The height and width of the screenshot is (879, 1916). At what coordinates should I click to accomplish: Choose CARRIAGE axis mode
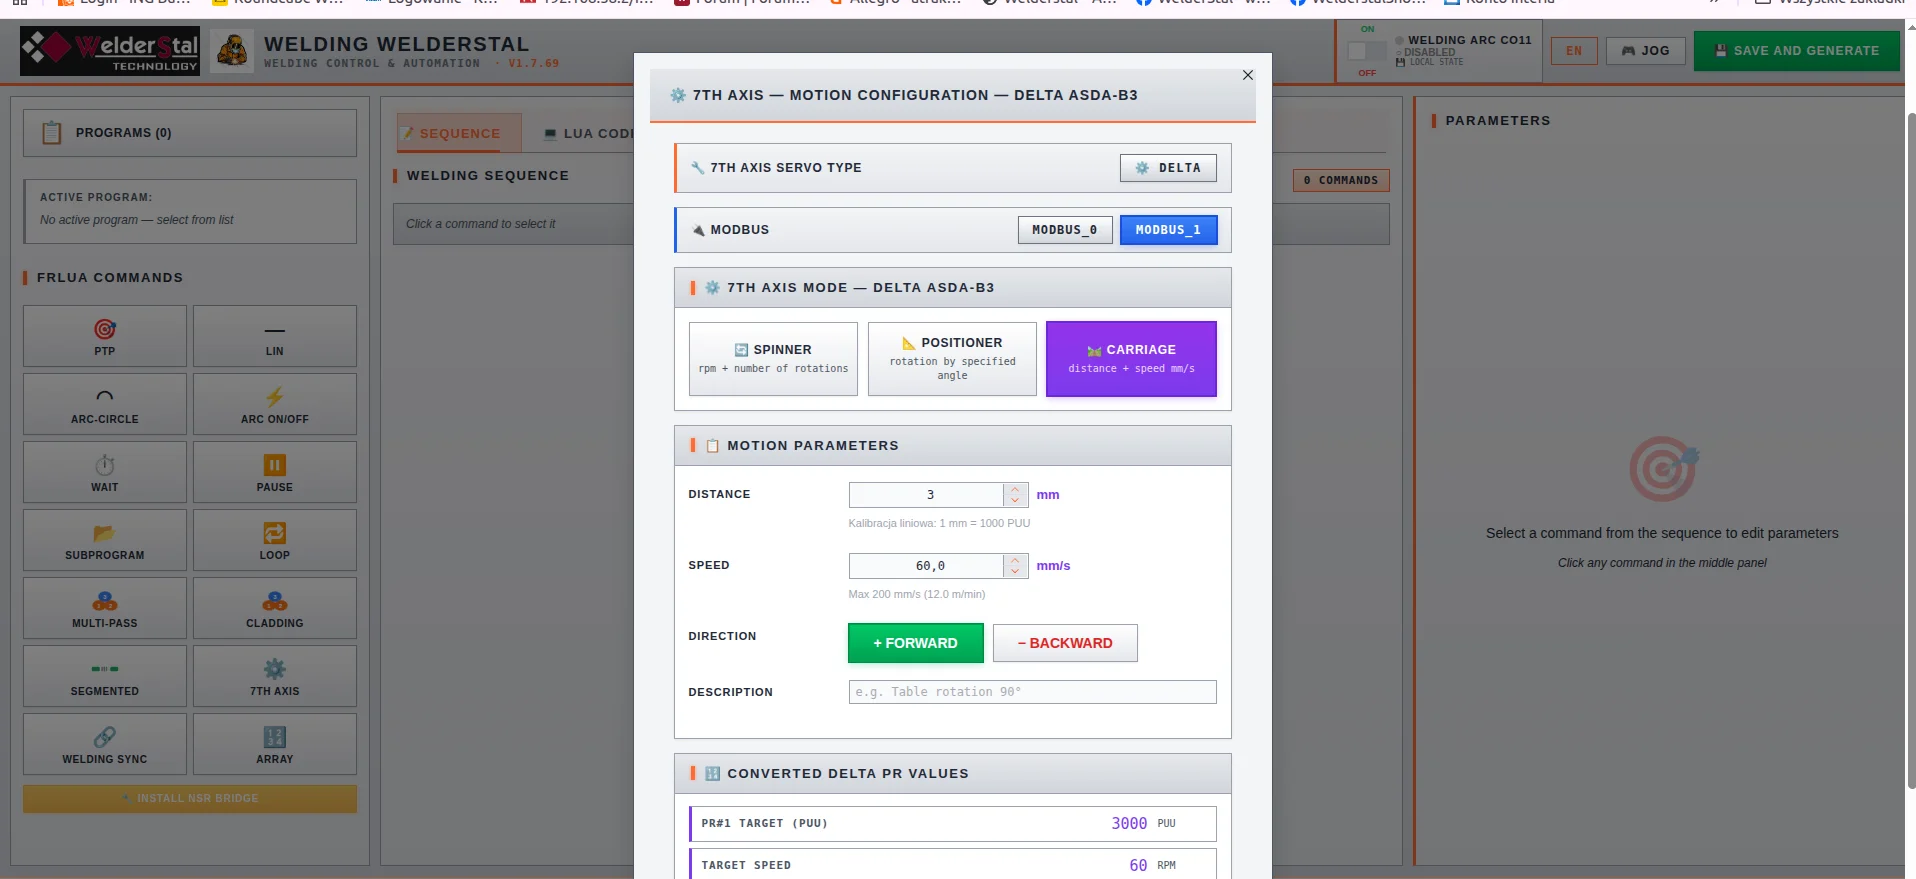pos(1131,359)
